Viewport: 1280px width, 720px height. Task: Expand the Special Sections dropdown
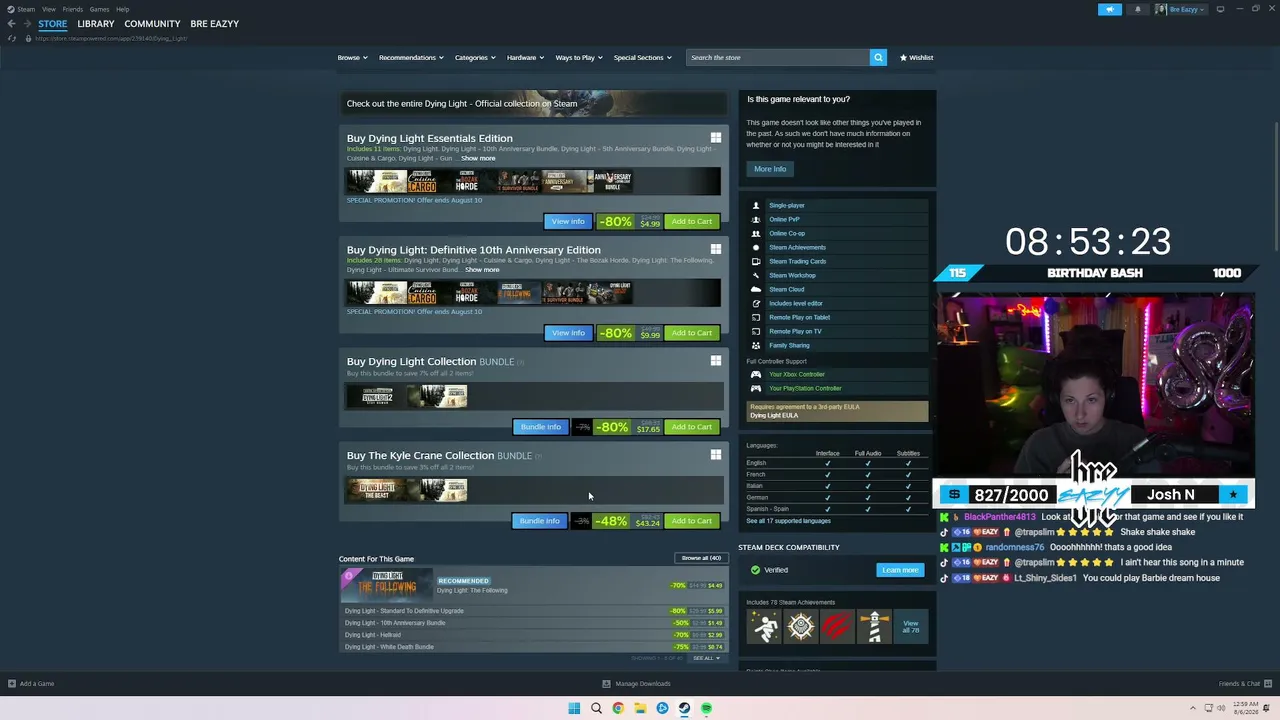(642, 58)
